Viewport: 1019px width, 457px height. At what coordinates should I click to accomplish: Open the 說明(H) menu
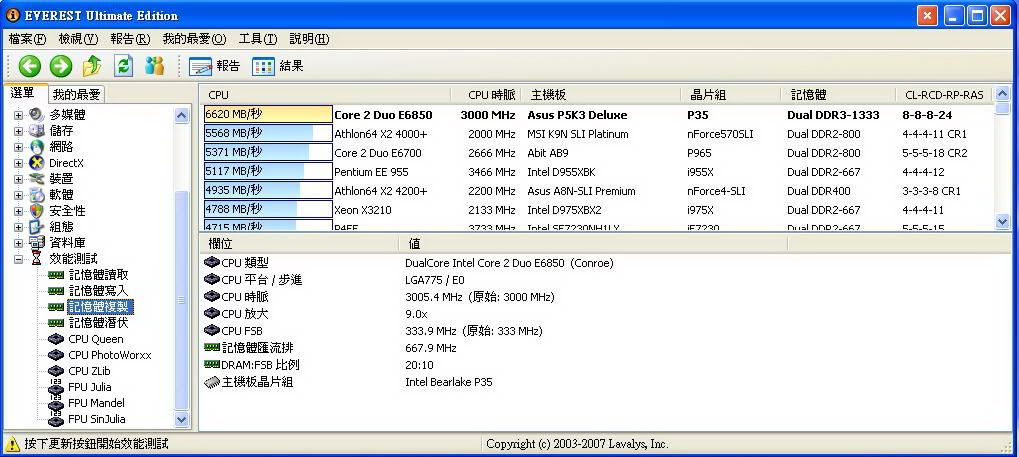[x=309, y=39]
